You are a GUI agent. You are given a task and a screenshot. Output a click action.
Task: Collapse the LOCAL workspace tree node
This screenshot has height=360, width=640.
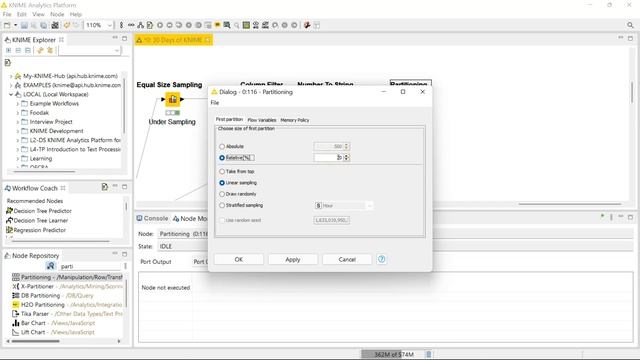(11, 94)
